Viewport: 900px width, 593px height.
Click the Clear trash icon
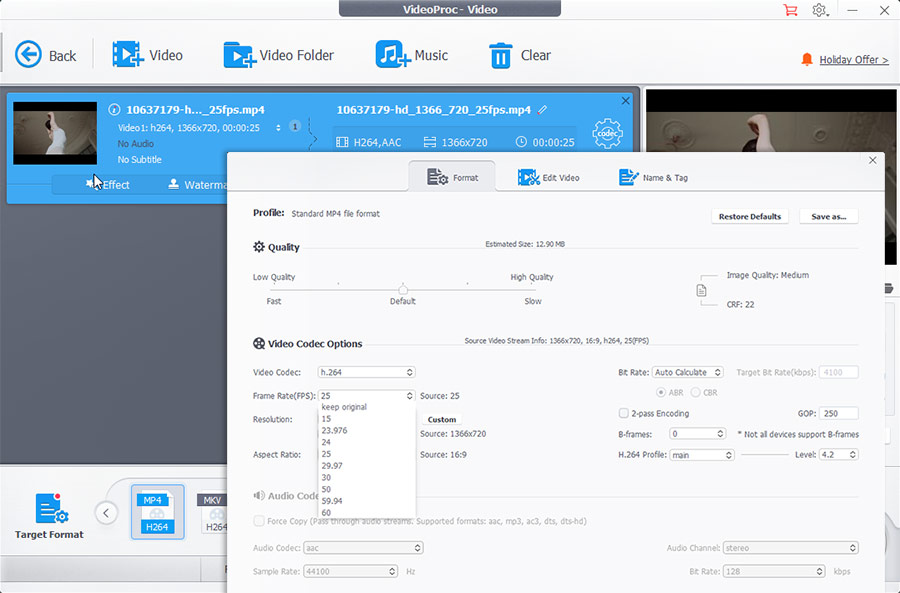click(501, 55)
